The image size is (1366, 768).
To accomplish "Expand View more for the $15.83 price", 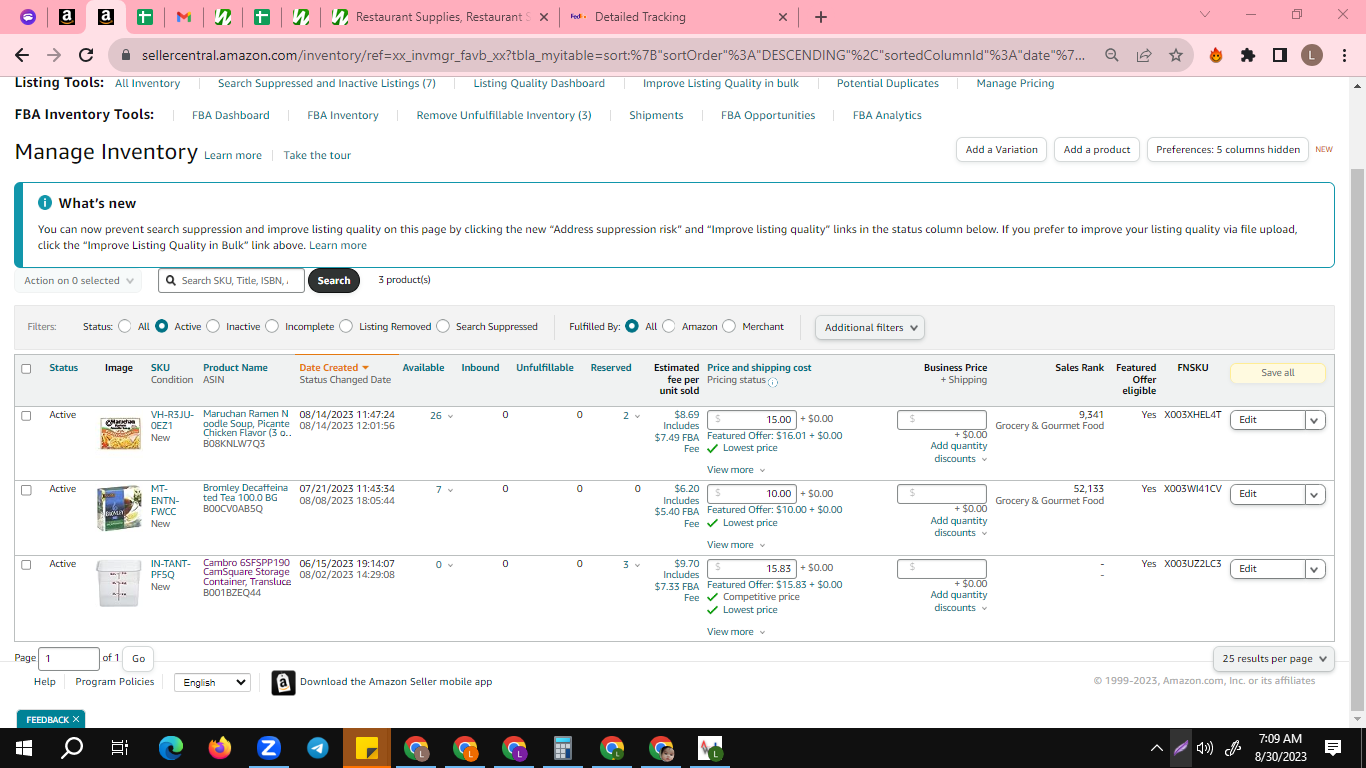I will (x=736, y=632).
